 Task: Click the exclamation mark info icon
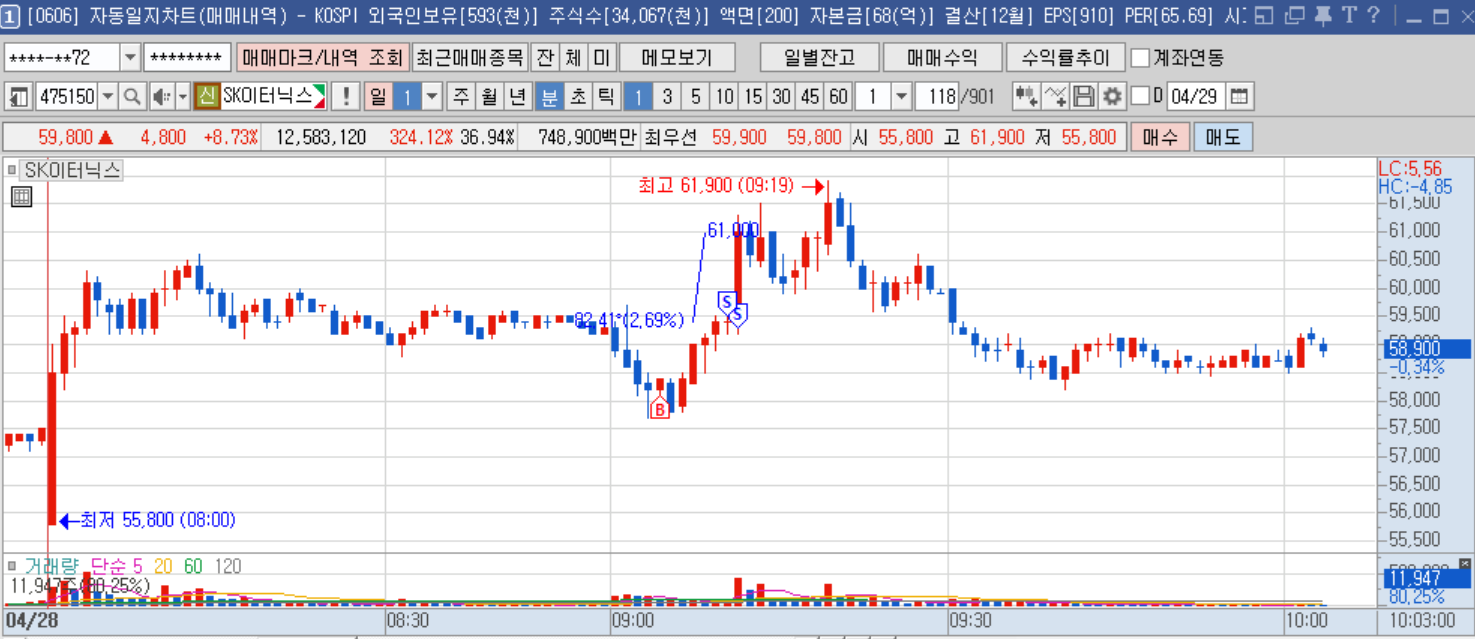click(x=346, y=97)
